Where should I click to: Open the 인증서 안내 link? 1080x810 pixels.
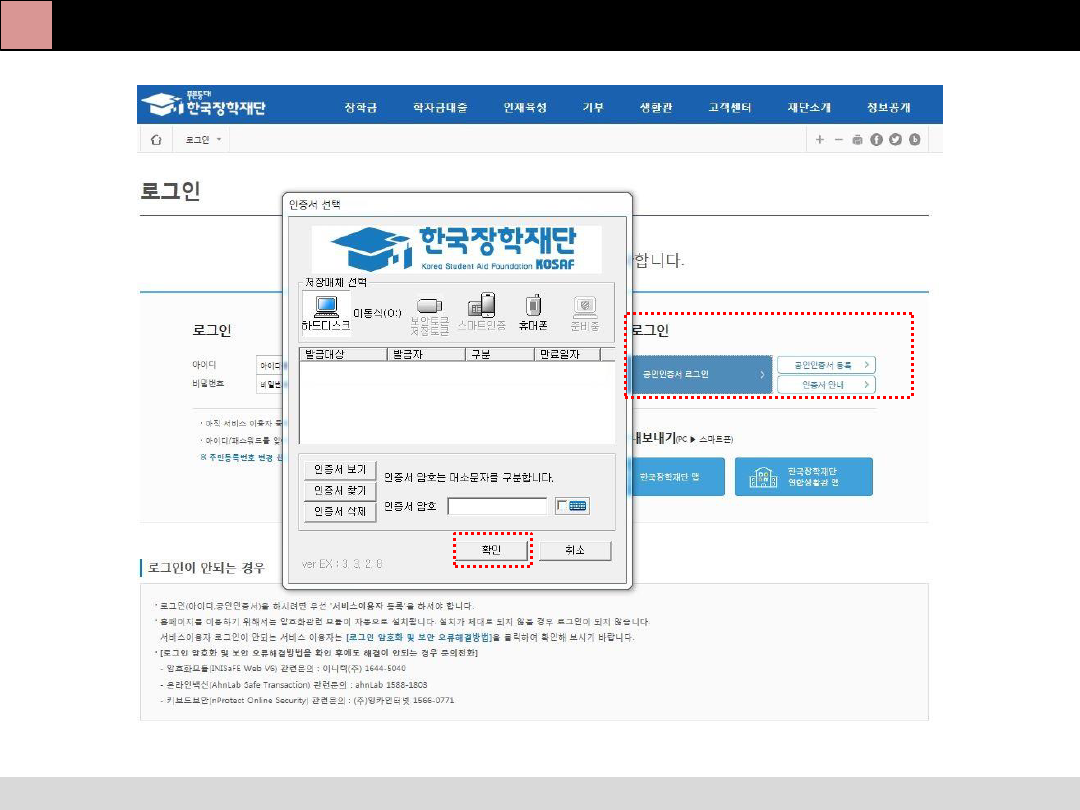pyautogui.click(x=827, y=385)
